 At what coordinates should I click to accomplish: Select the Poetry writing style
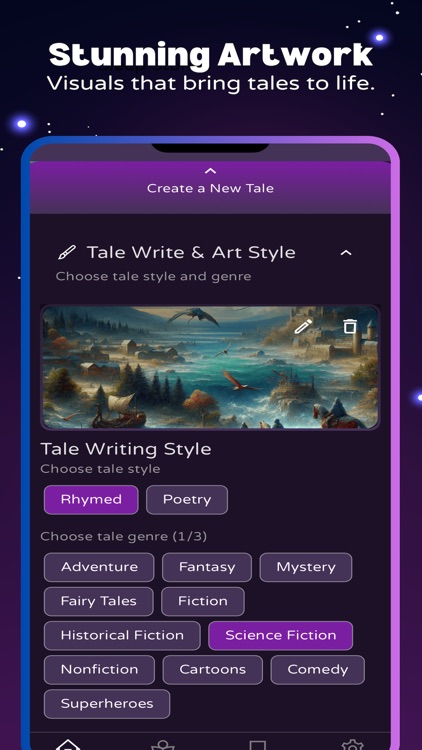pos(187,499)
